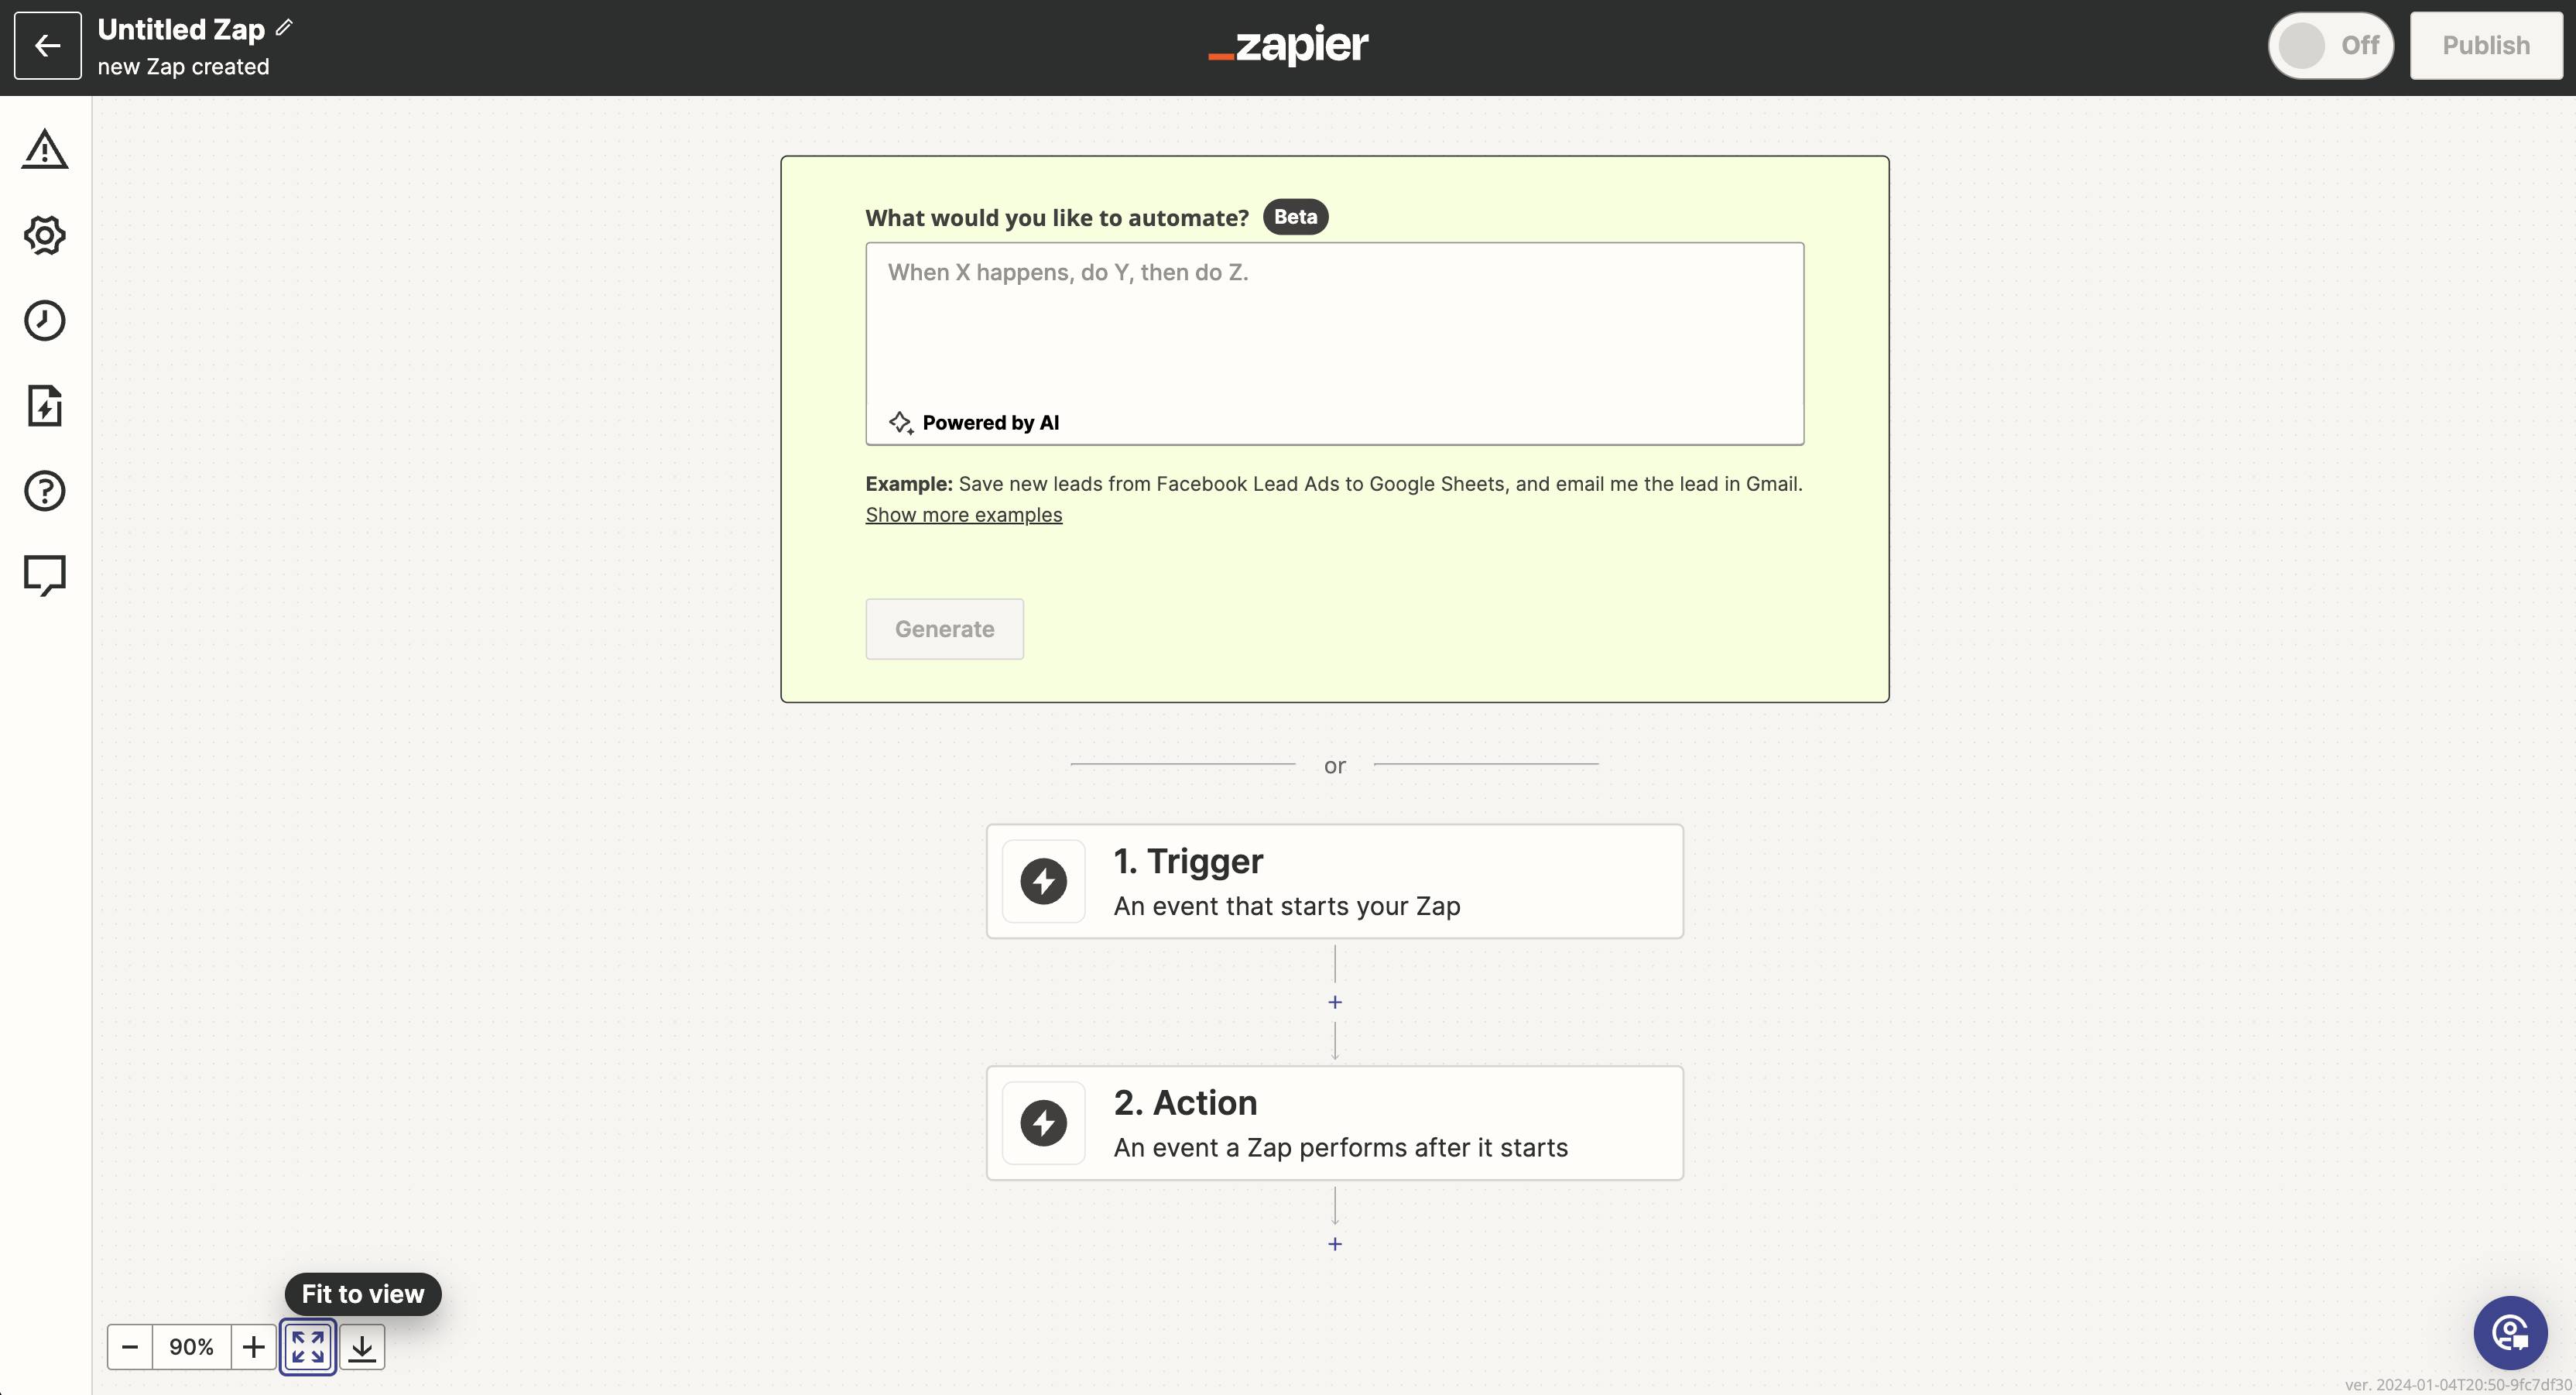This screenshot has width=2576, height=1395.
Task: Click the Fit to view expand icon
Action: pos(307,1347)
